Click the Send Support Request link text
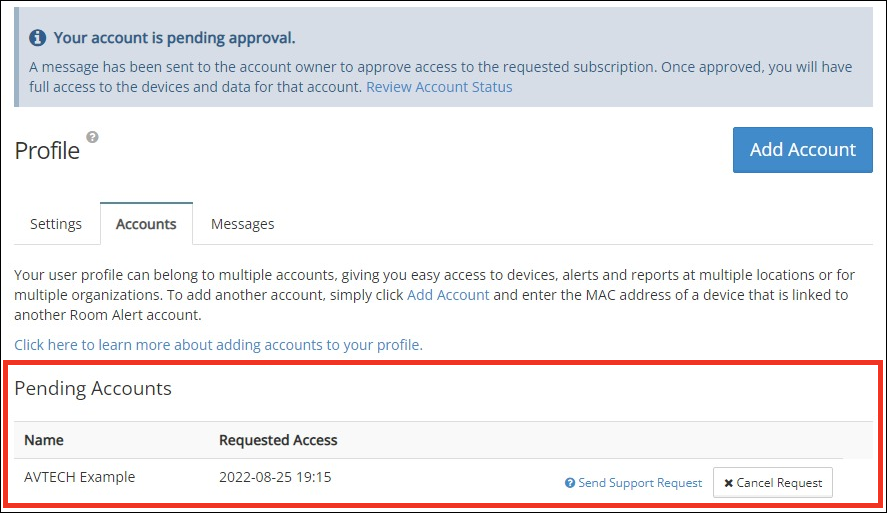 (x=640, y=483)
